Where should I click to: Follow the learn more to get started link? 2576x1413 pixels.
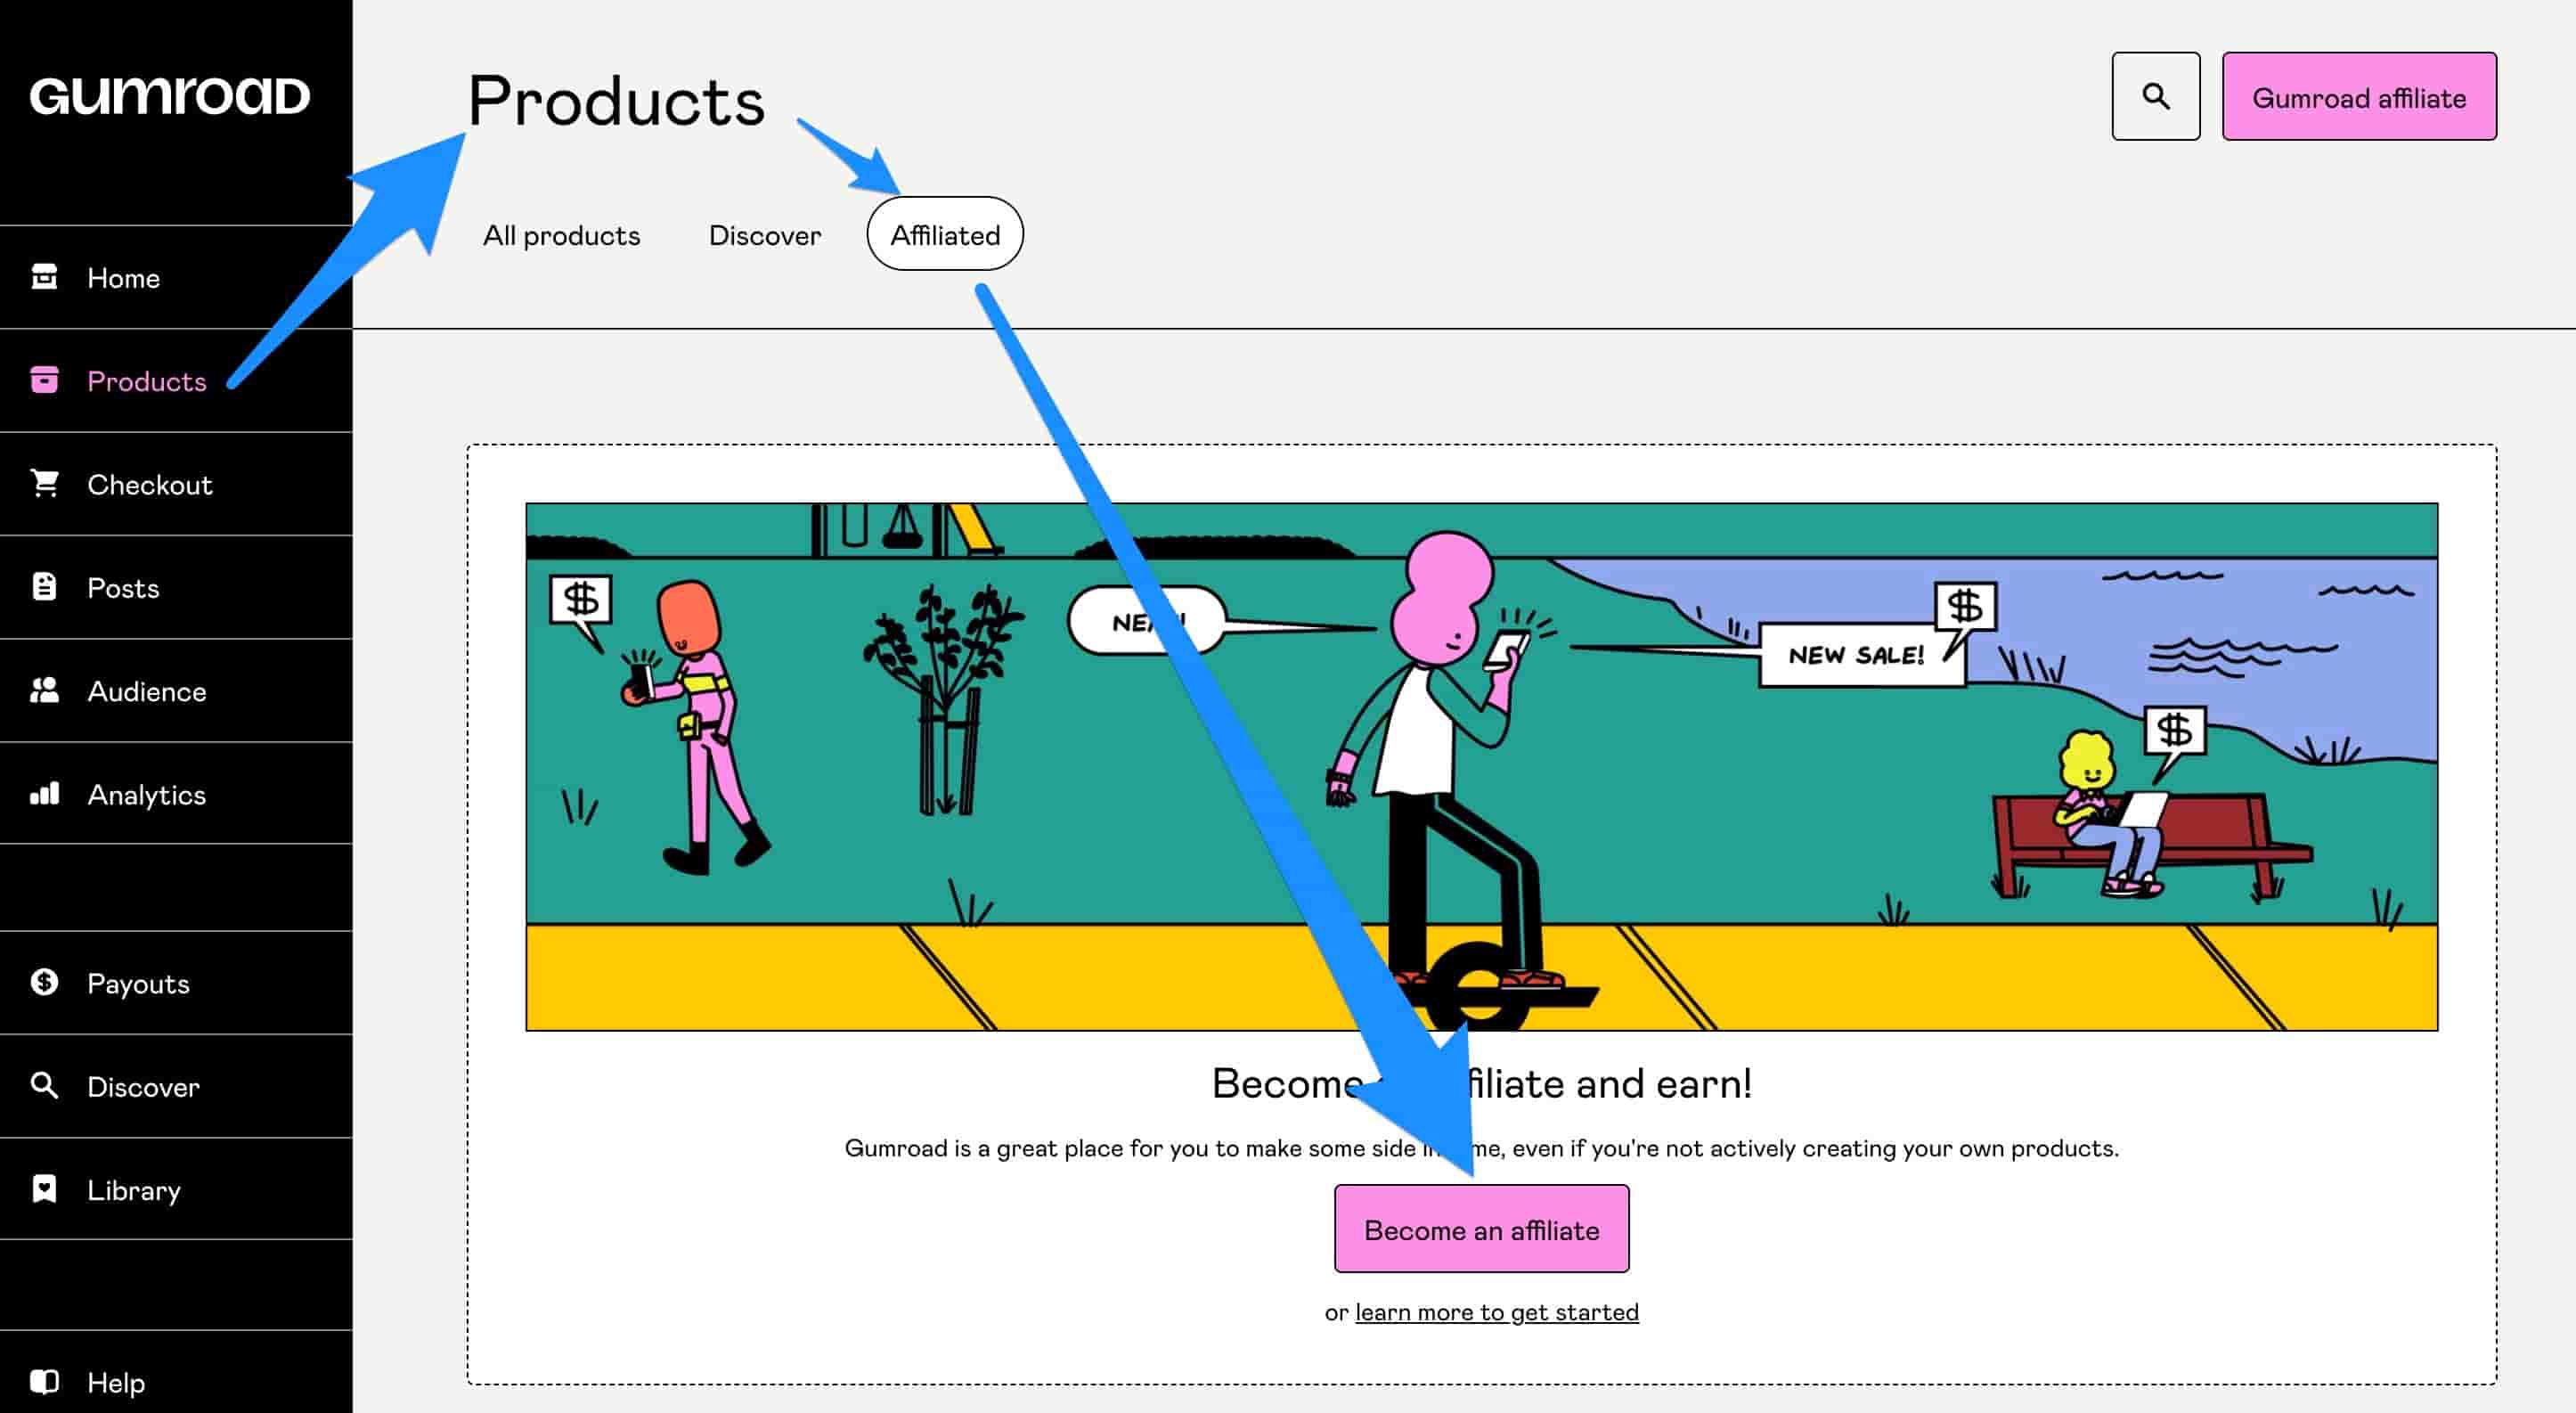[x=1496, y=1312]
